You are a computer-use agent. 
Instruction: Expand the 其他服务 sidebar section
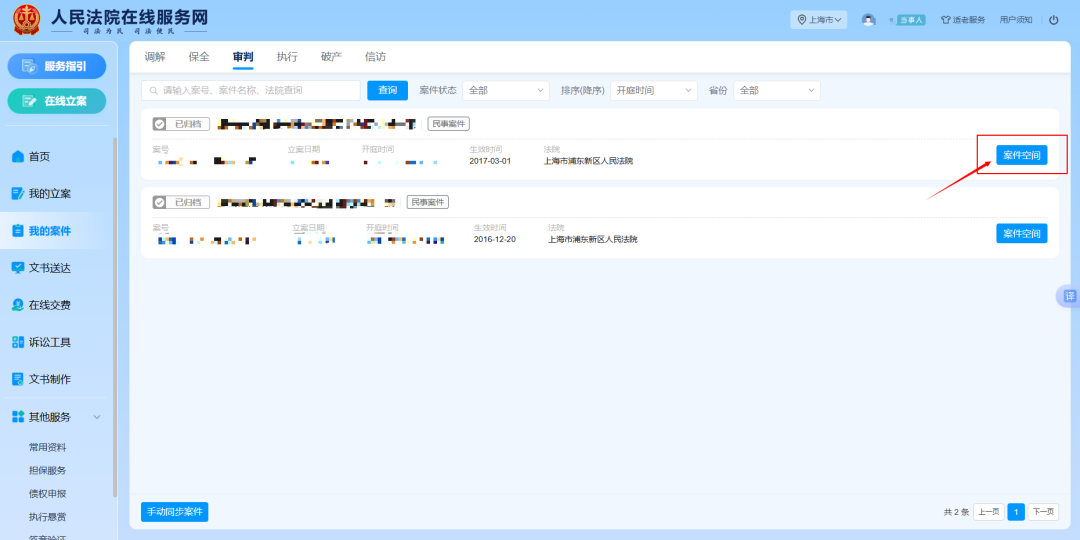click(x=97, y=417)
